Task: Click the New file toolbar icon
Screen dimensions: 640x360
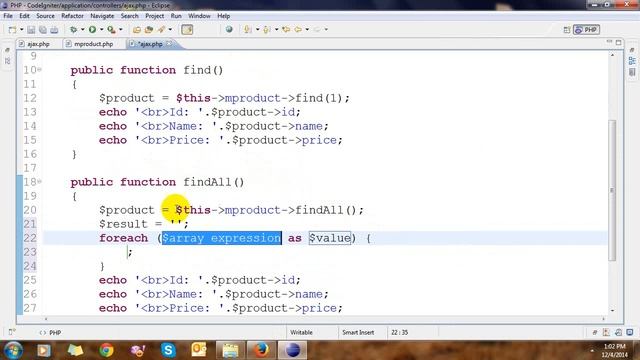Action: (x=13, y=30)
